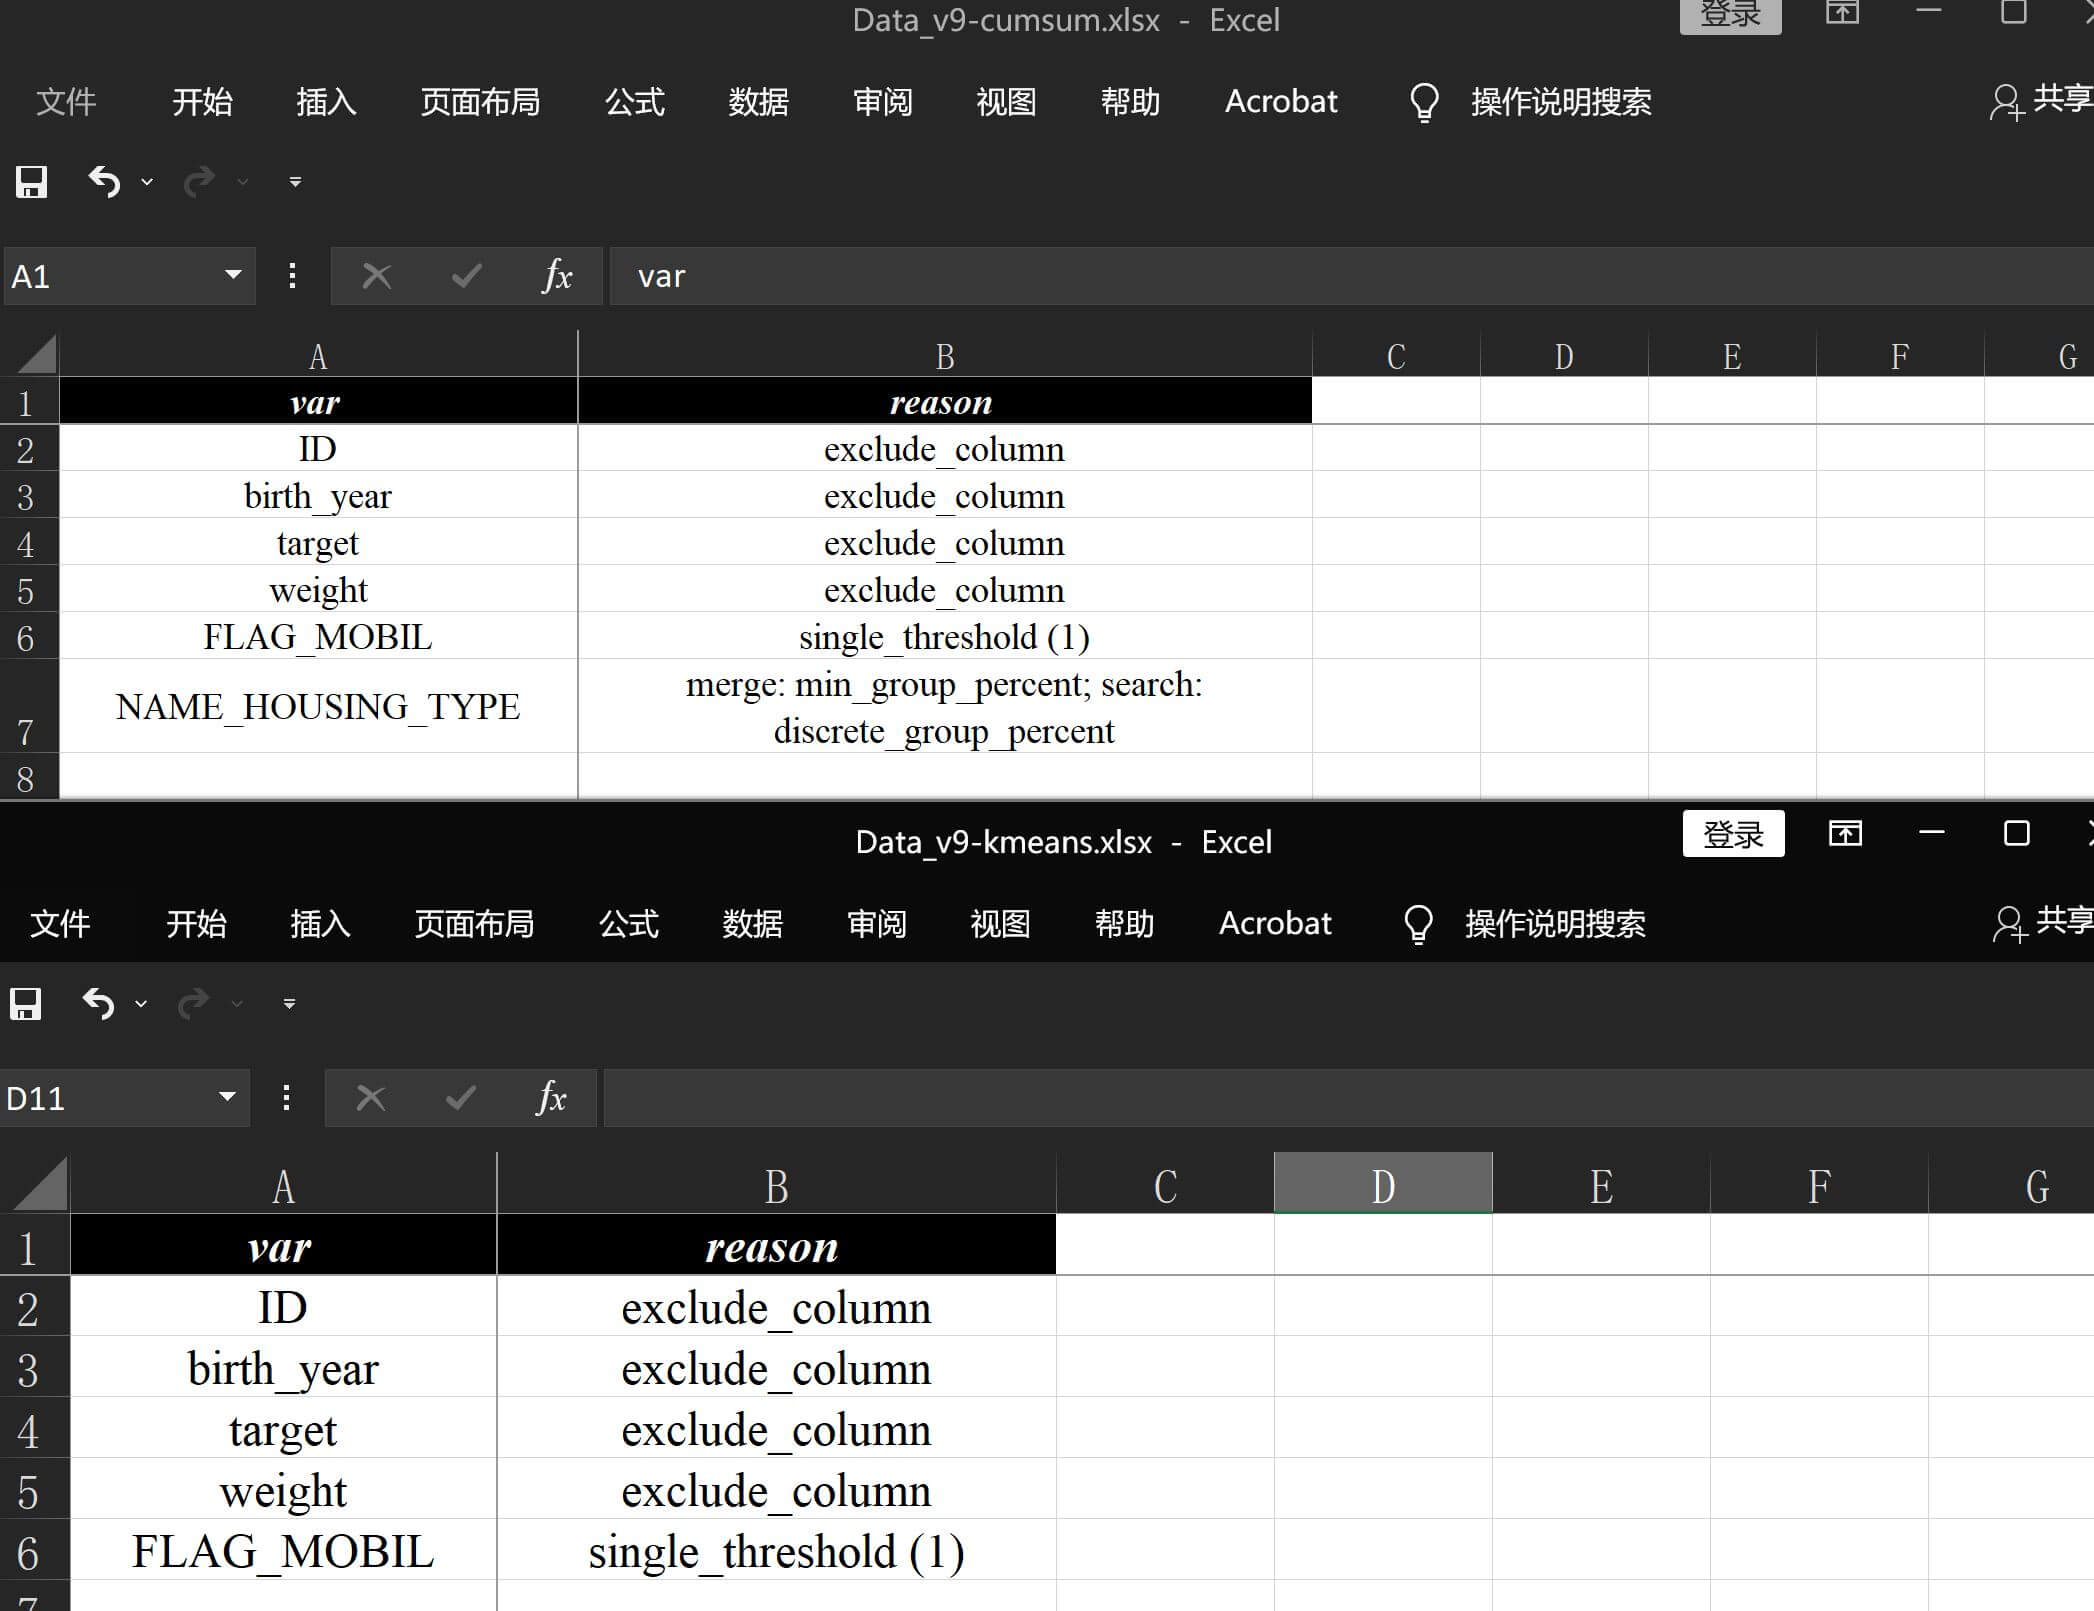Click lightbulb search icon in kmeans ribbon
Image resolution: width=2094 pixels, height=1611 pixels.
1418,923
